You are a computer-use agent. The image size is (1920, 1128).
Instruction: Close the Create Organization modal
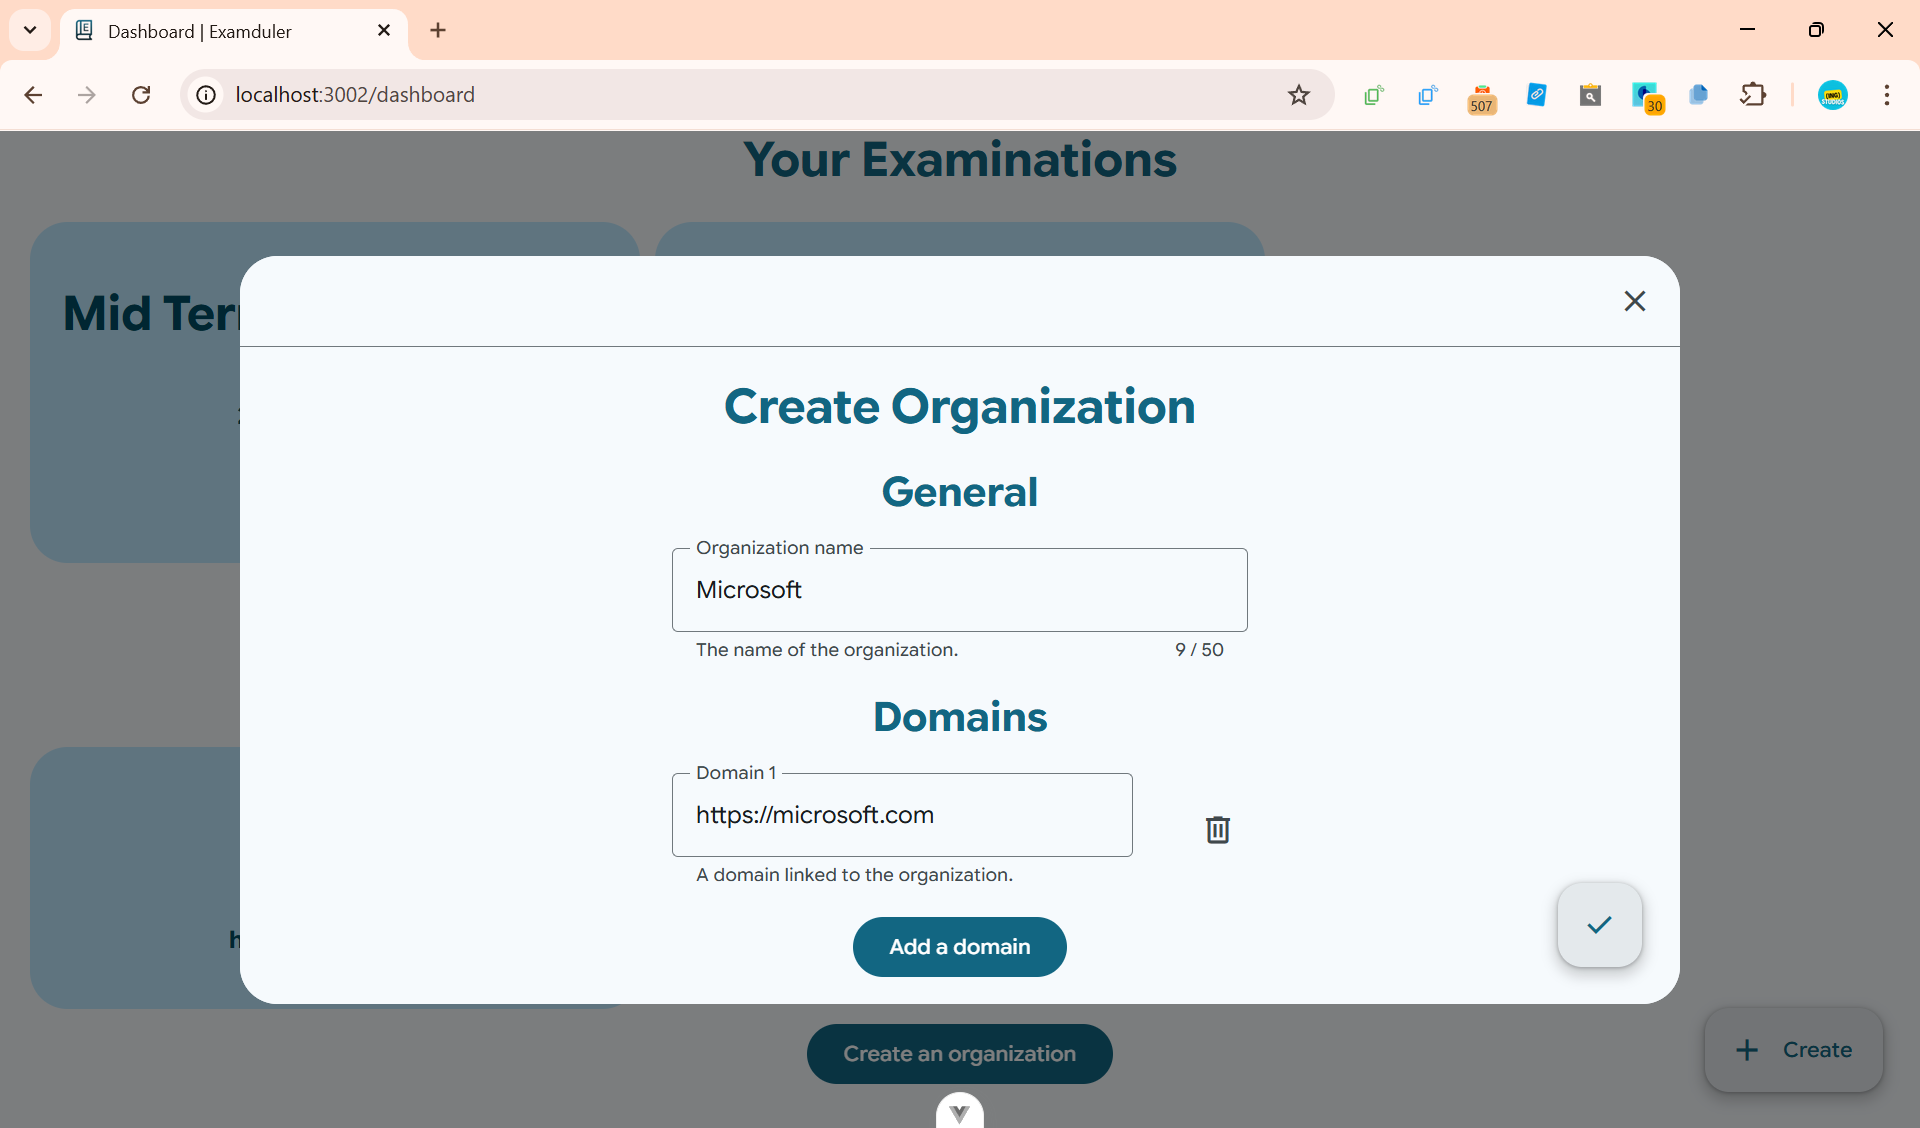point(1634,301)
